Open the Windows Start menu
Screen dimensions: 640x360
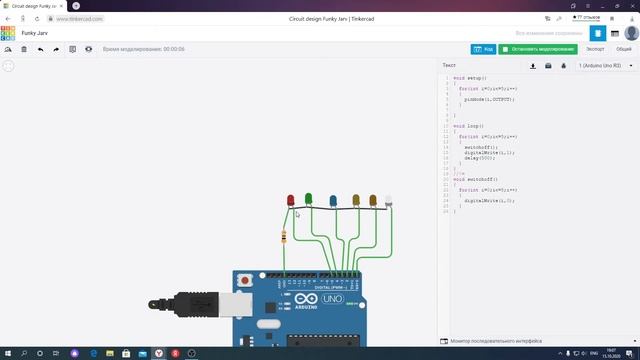click(x=8, y=353)
